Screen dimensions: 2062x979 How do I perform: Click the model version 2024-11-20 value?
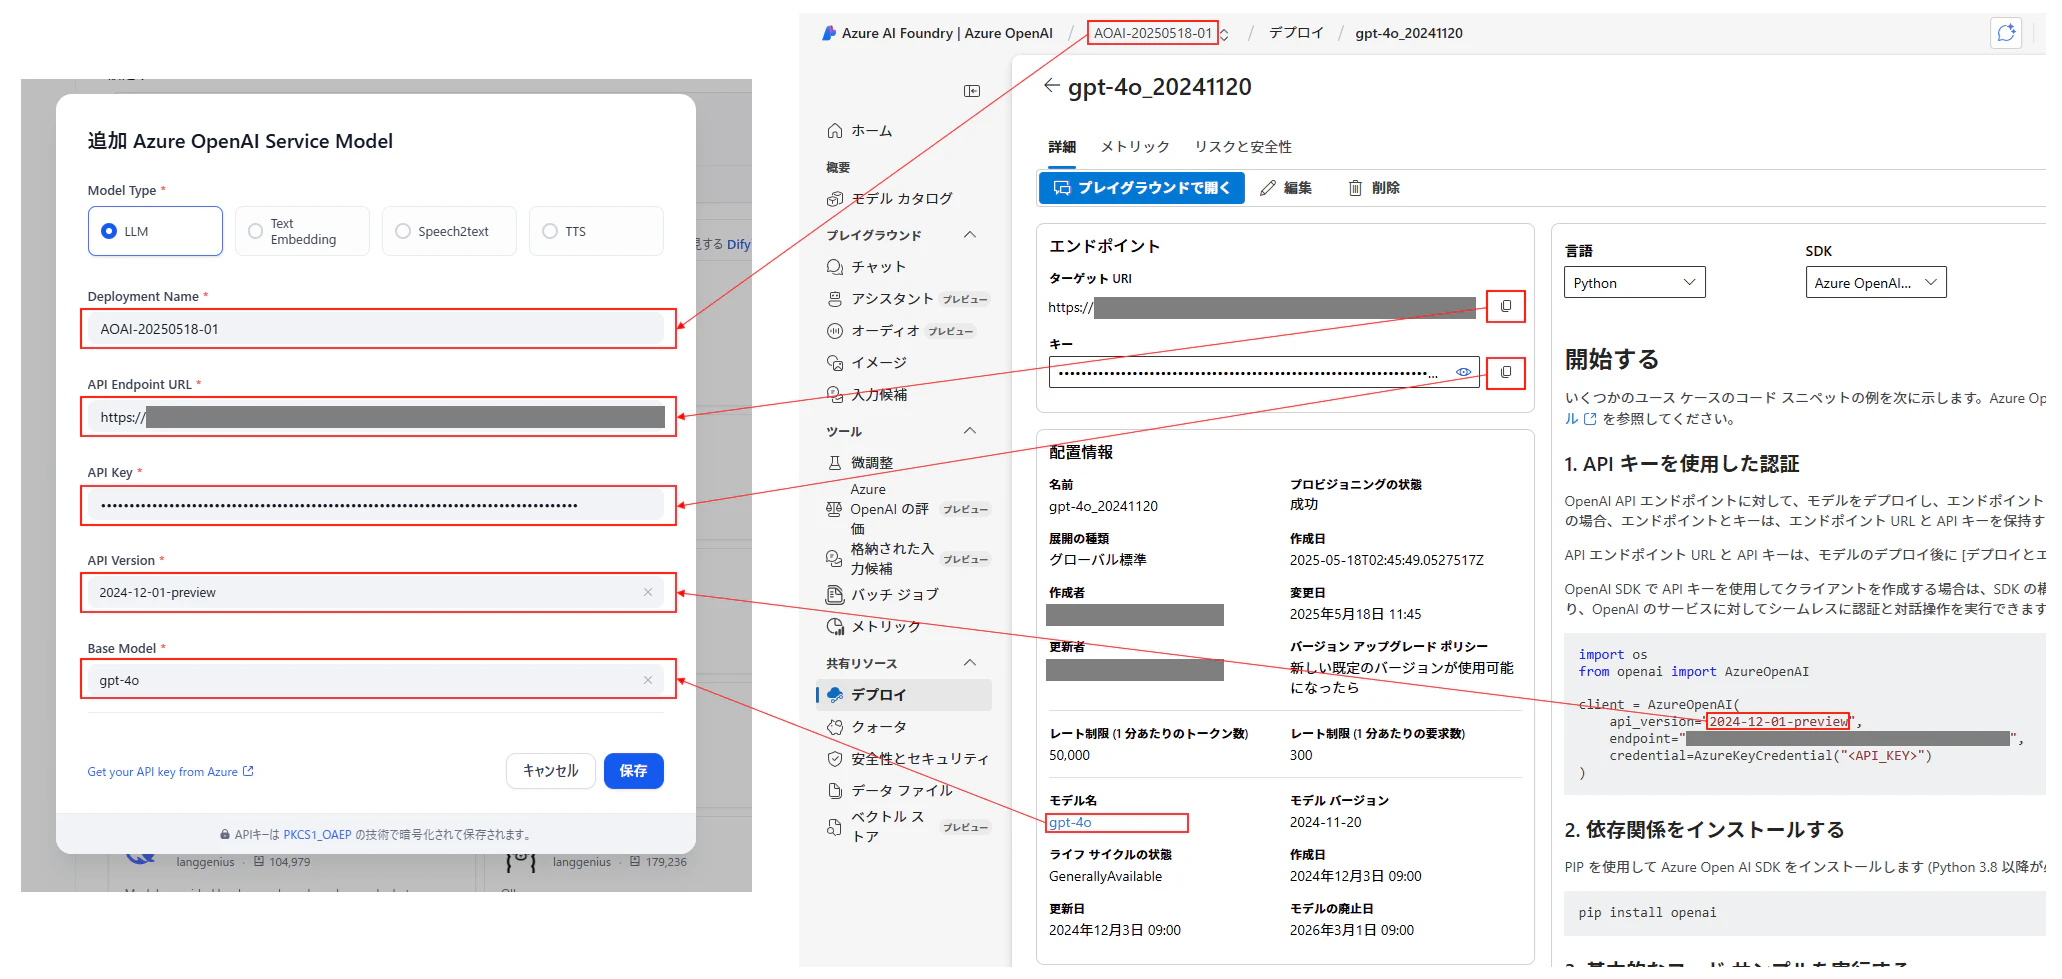pos(1325,823)
